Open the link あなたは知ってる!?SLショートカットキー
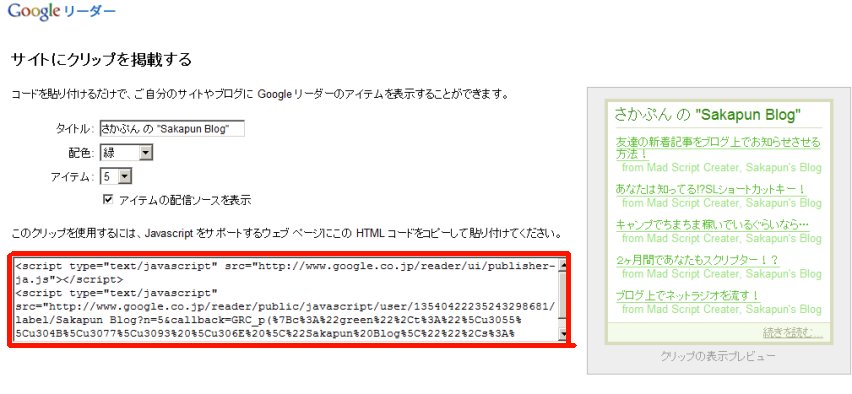 [x=710, y=189]
